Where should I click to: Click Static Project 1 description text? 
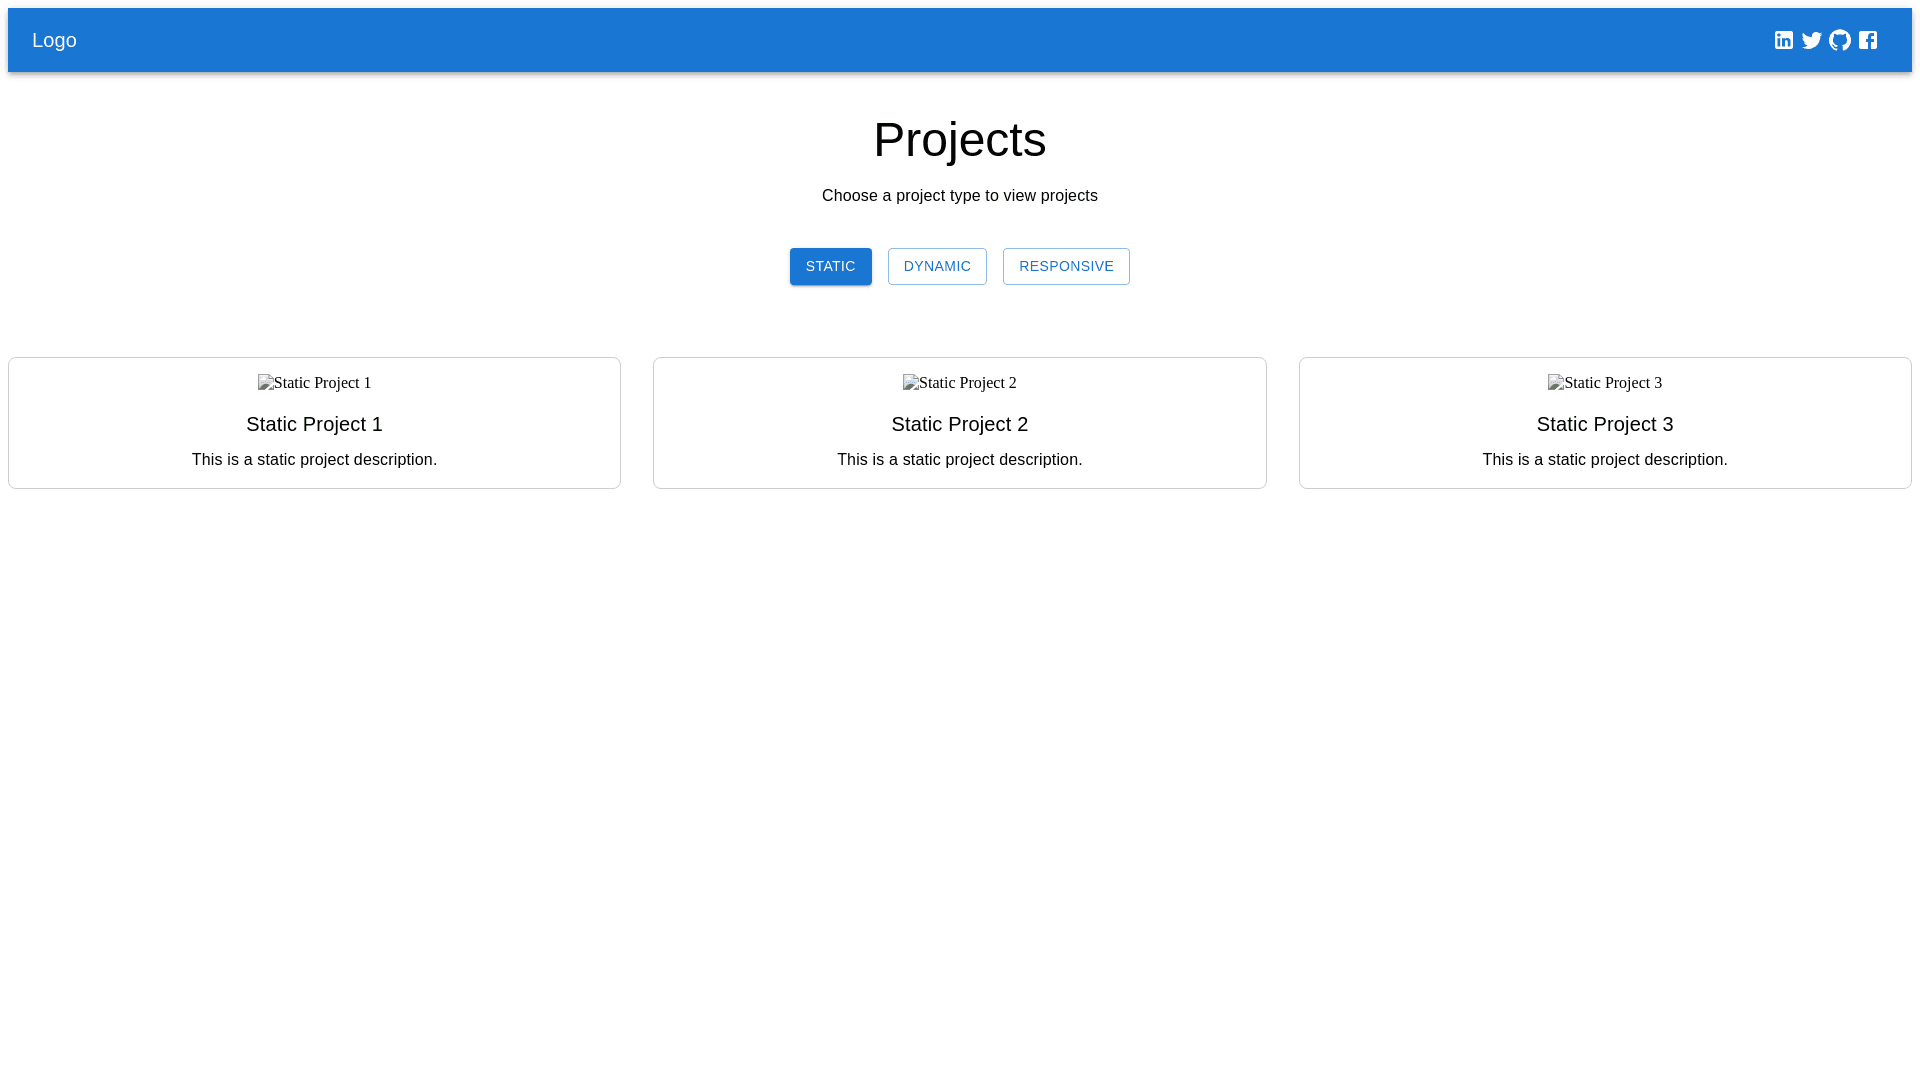[314, 460]
